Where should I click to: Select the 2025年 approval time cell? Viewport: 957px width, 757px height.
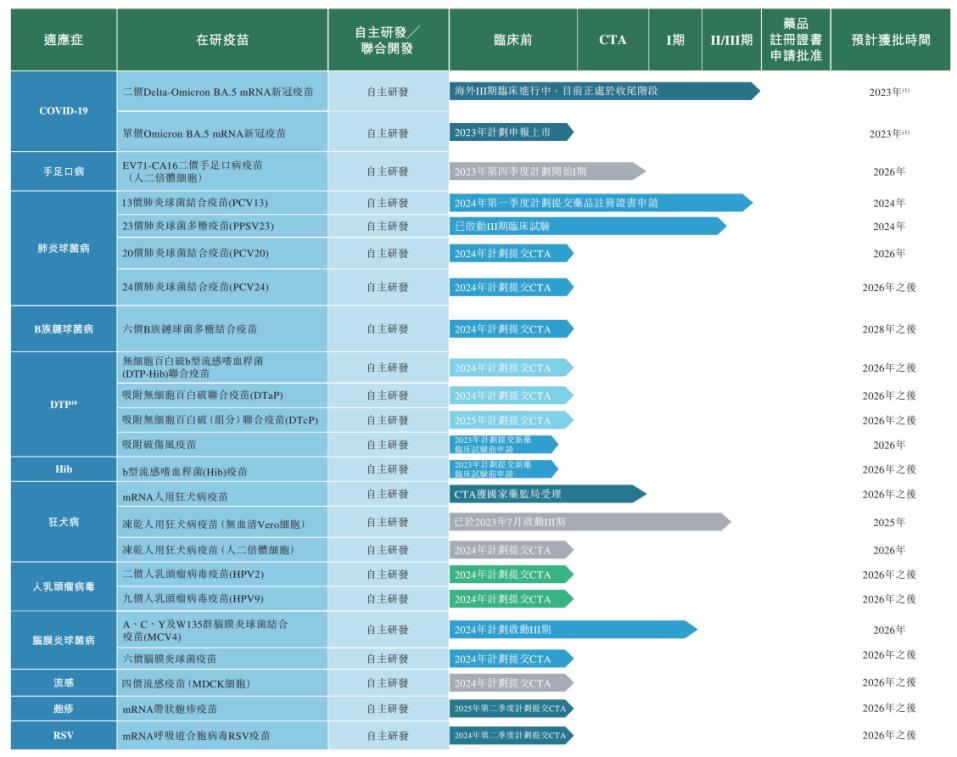point(889,522)
